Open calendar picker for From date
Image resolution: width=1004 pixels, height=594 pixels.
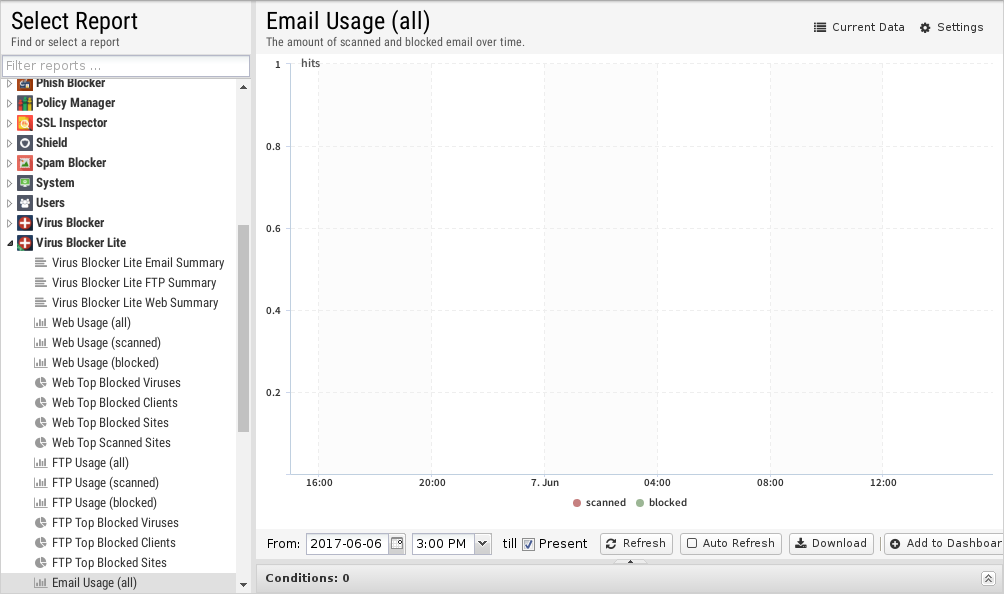397,544
